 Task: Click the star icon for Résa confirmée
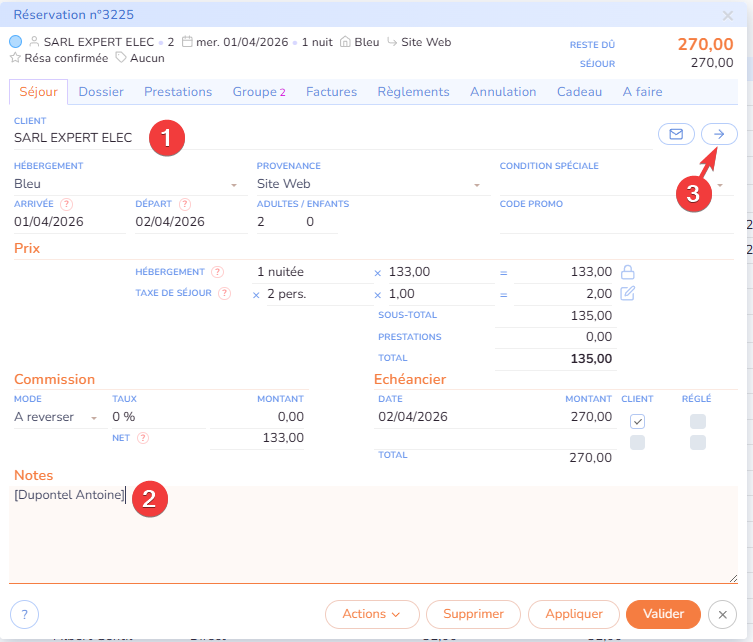15,58
